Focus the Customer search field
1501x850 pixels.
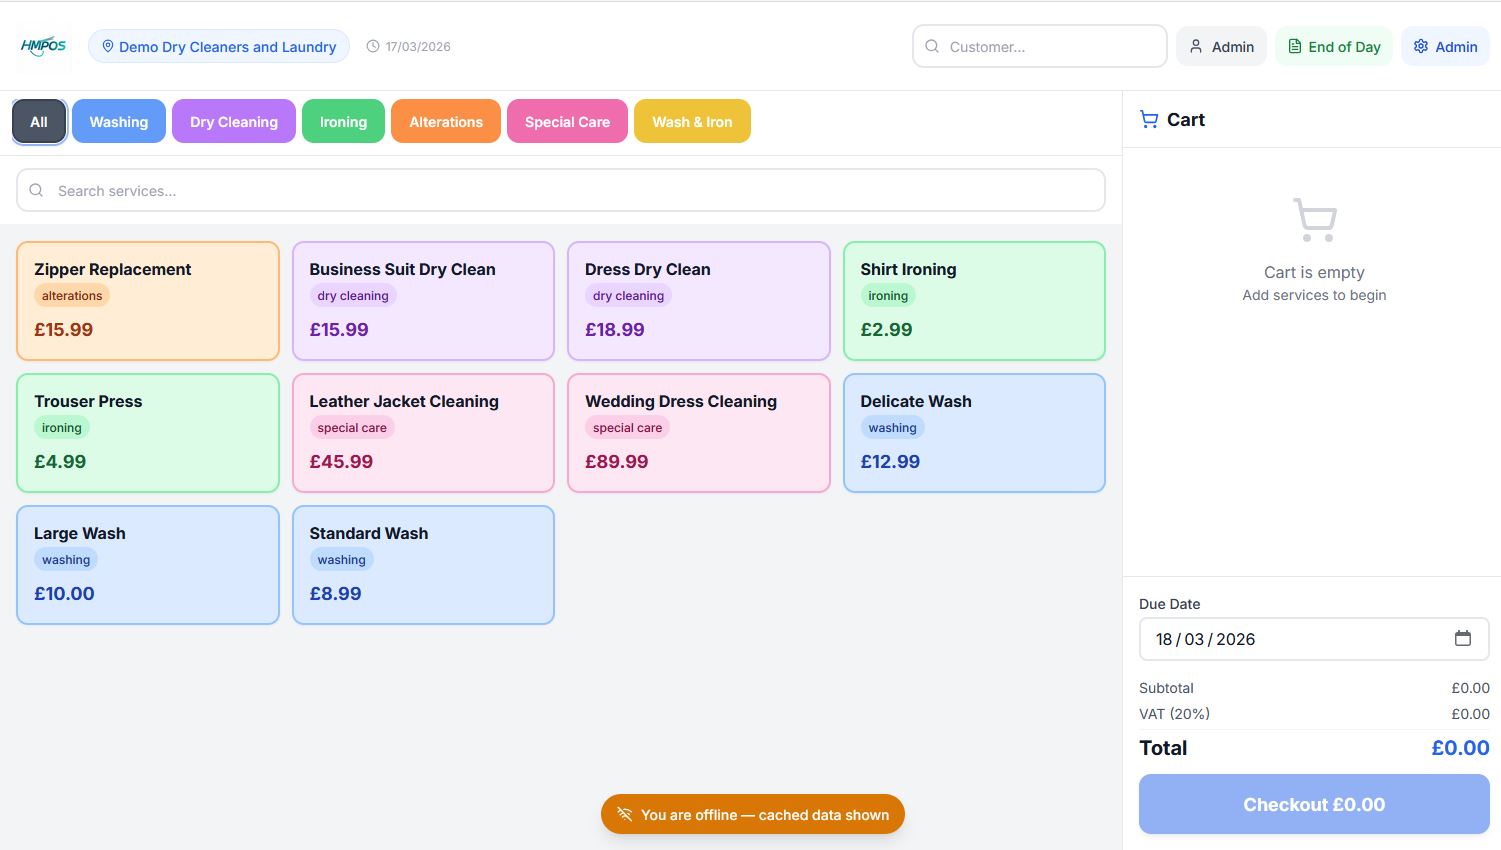pos(1040,46)
